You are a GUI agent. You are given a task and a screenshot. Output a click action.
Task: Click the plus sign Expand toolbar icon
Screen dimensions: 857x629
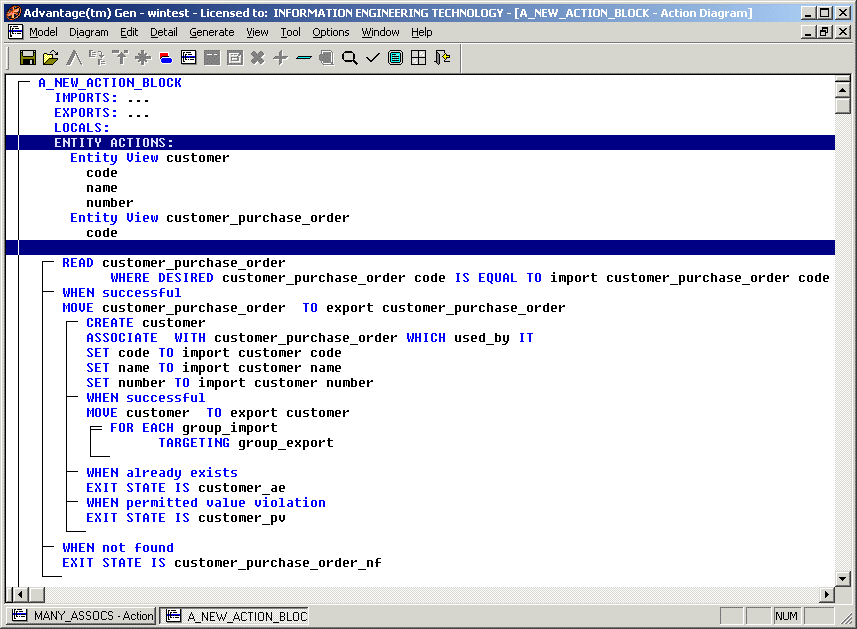pos(280,58)
